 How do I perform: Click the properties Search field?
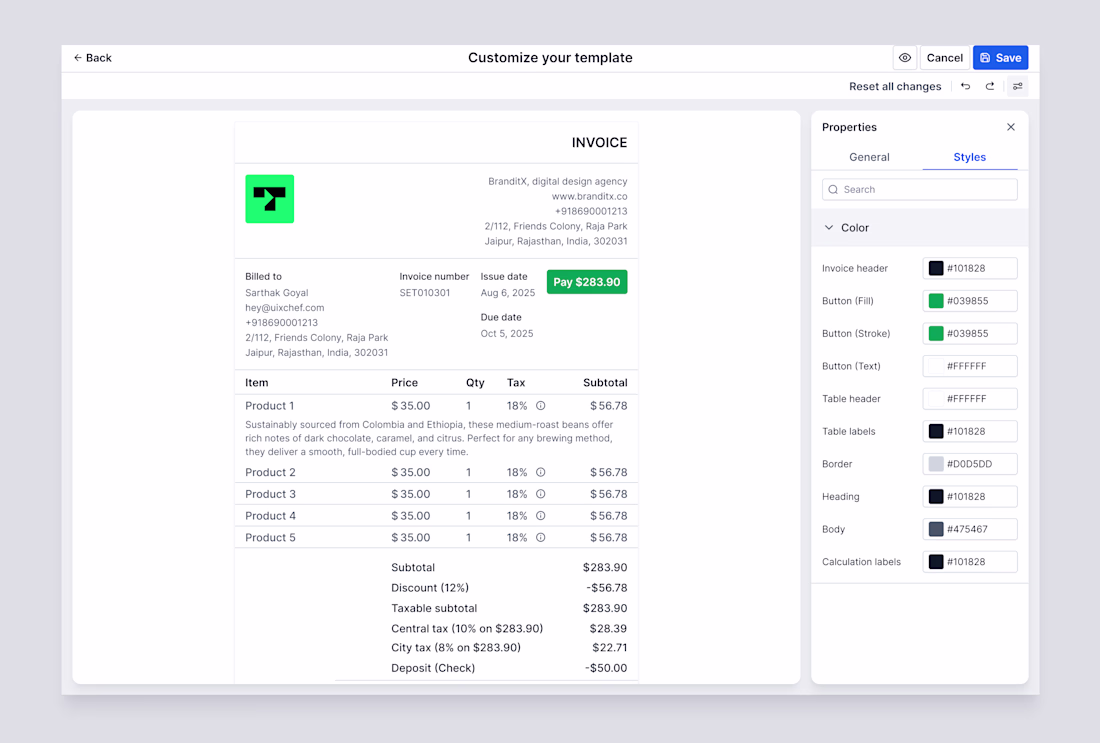pos(920,189)
